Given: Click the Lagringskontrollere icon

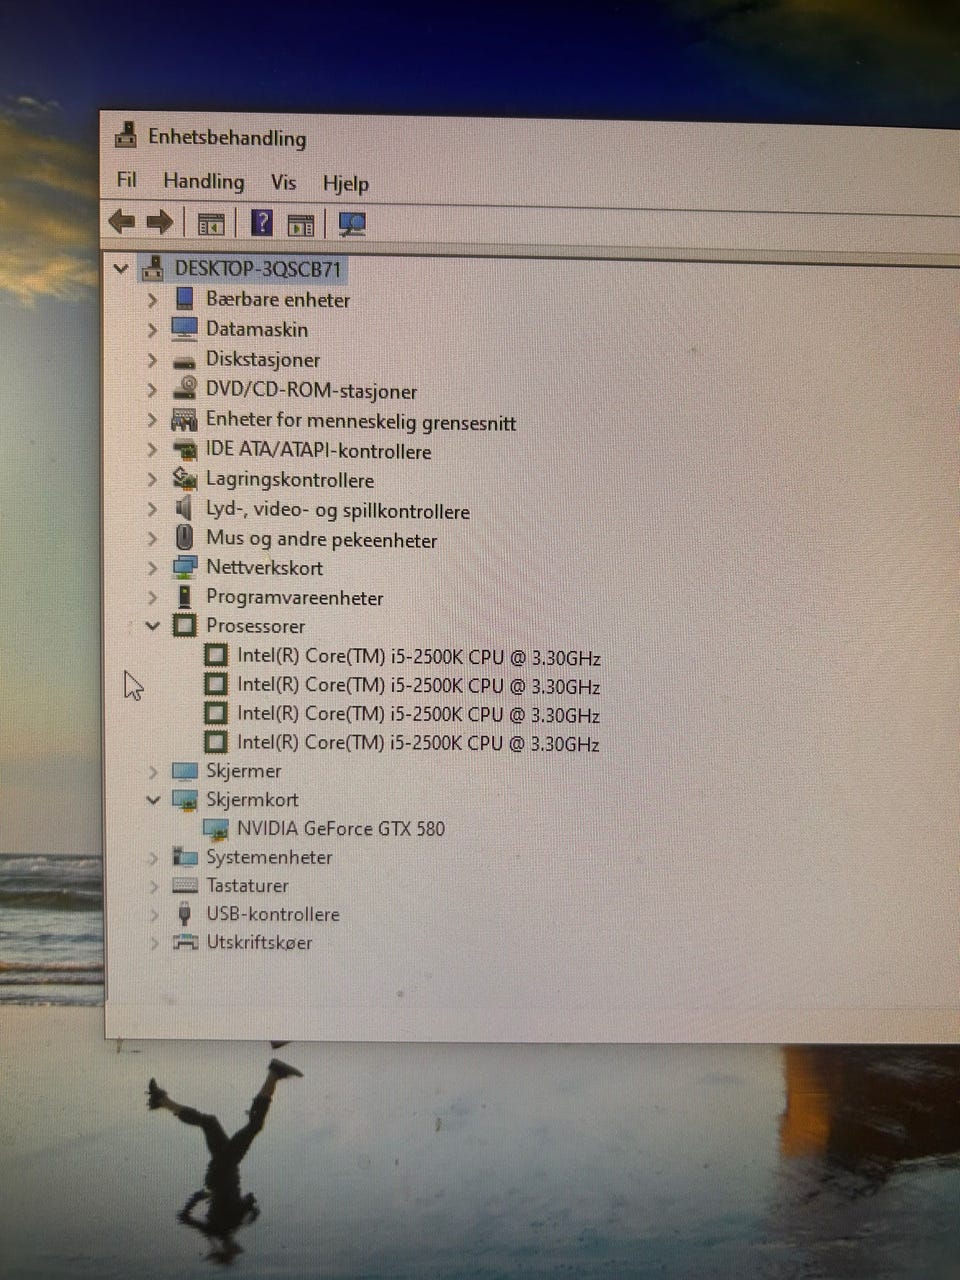Looking at the screenshot, I should pyautogui.click(x=184, y=478).
